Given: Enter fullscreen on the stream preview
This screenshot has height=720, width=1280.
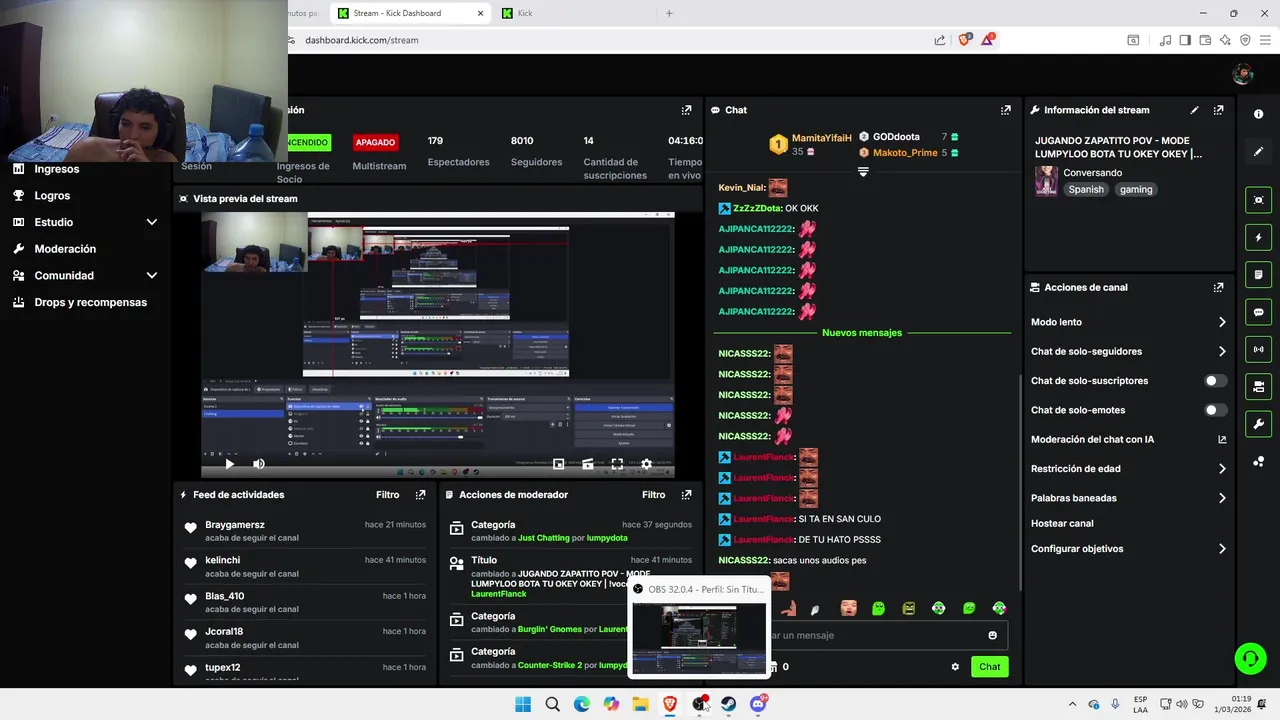Looking at the screenshot, I should 617,464.
